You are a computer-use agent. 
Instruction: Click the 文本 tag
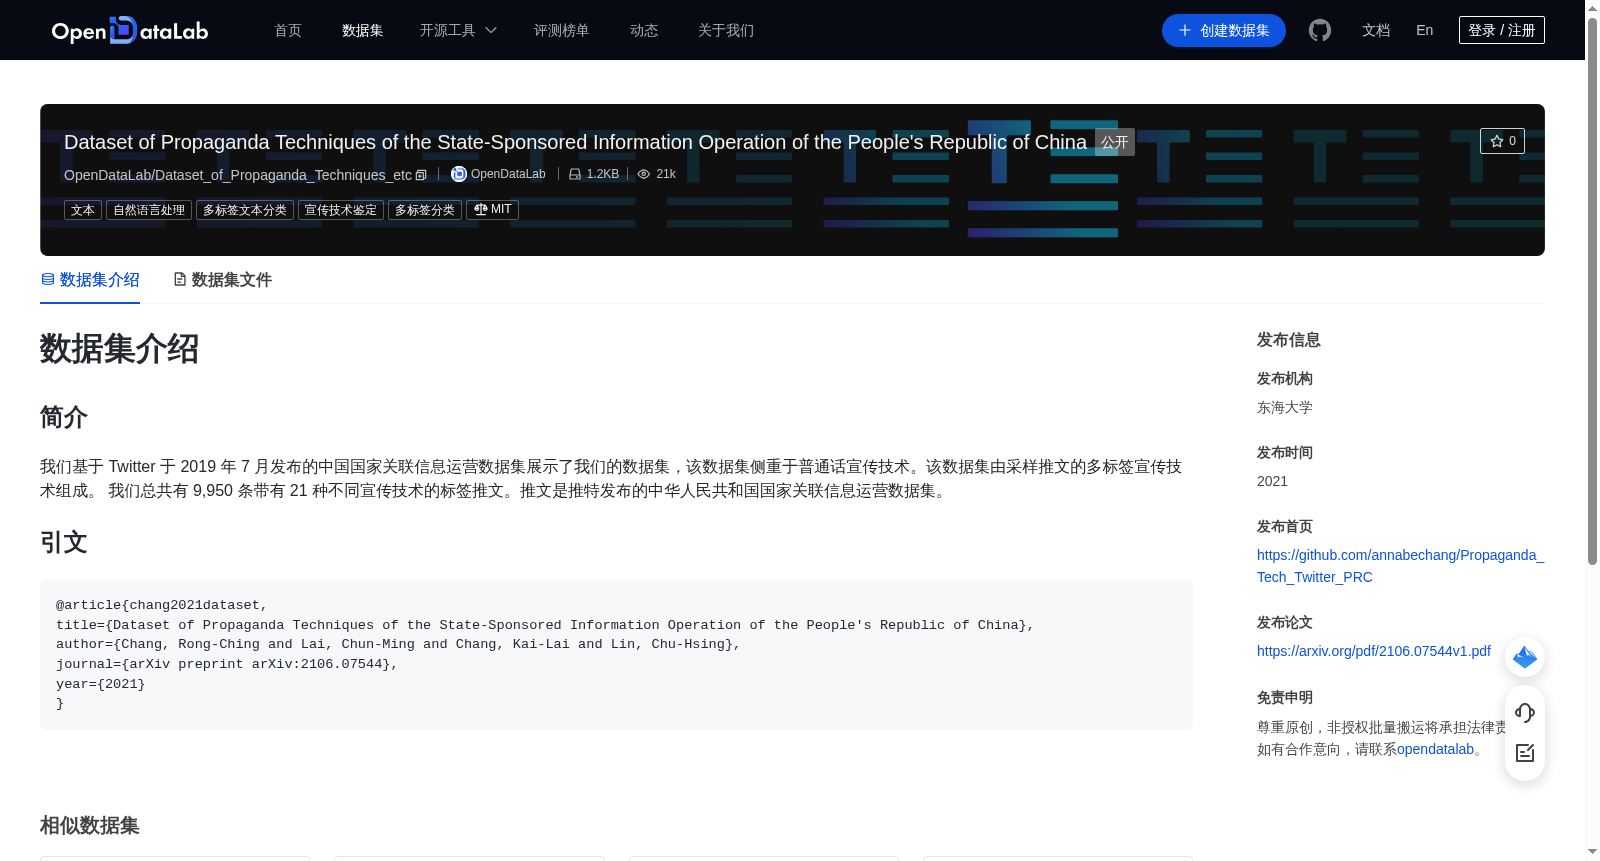click(83, 210)
